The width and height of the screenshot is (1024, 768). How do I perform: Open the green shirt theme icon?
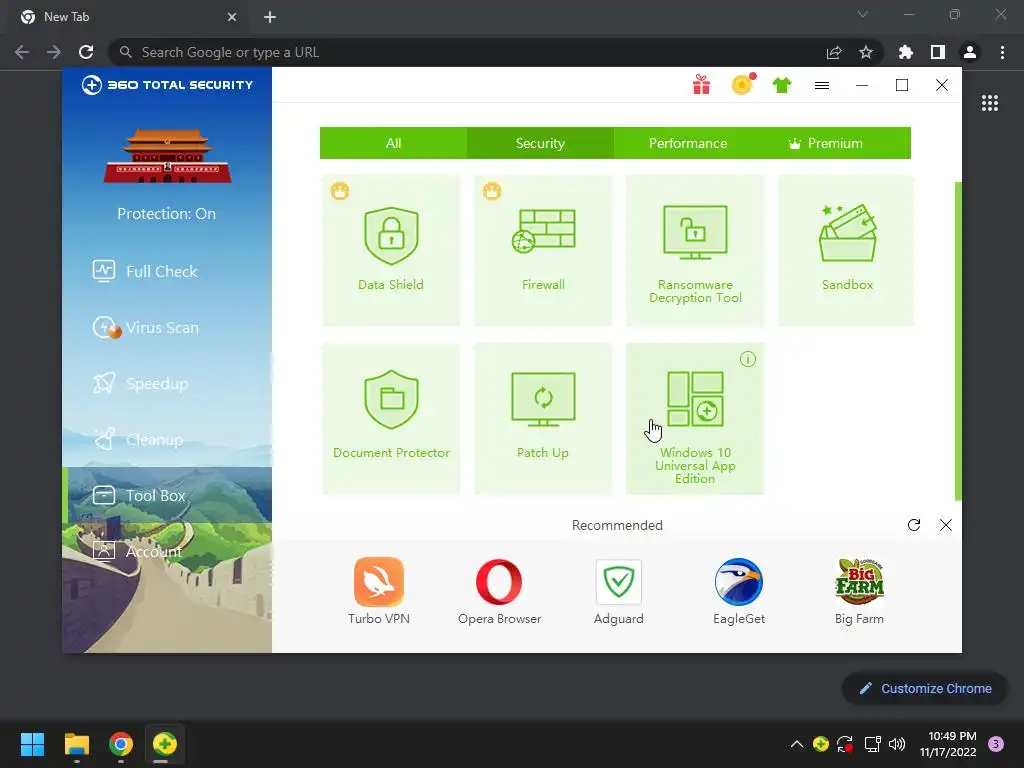[x=782, y=85]
